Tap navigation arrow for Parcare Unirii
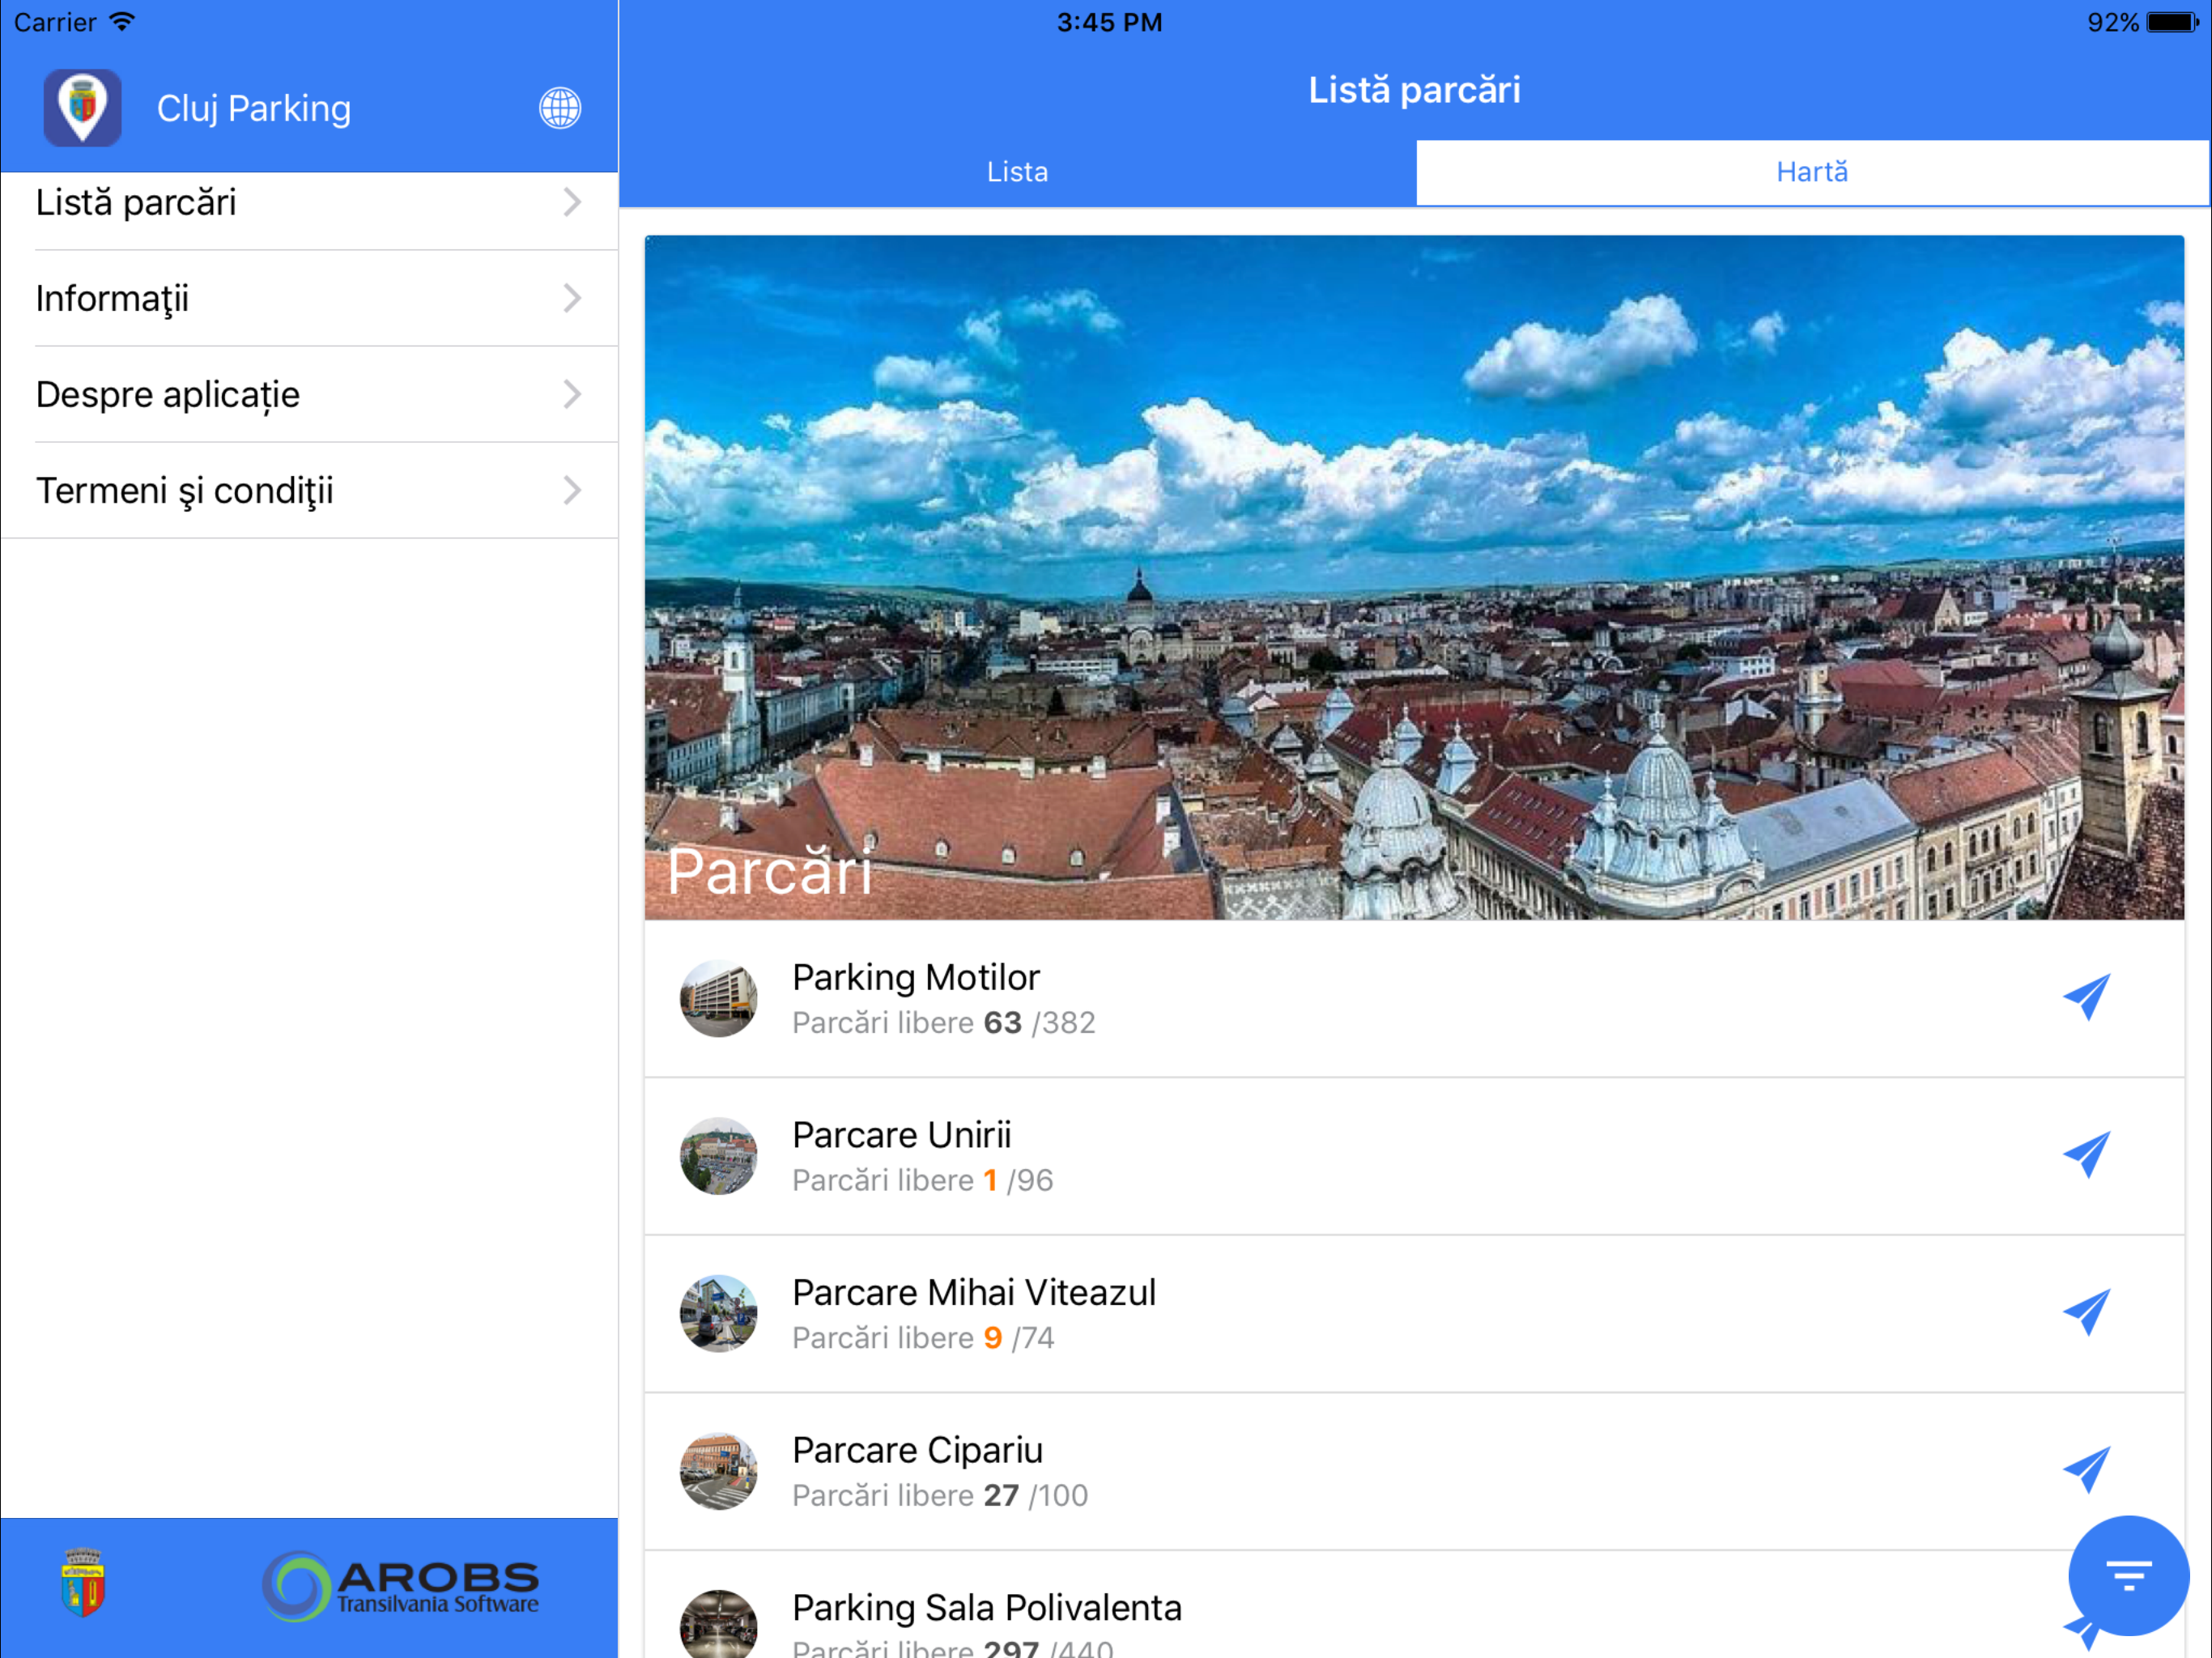 click(2086, 1155)
